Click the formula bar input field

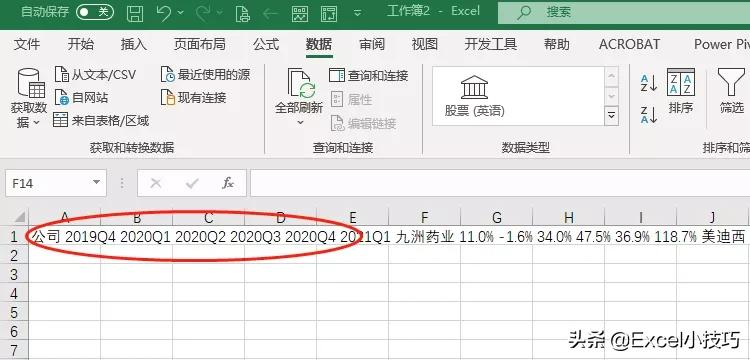coord(500,183)
